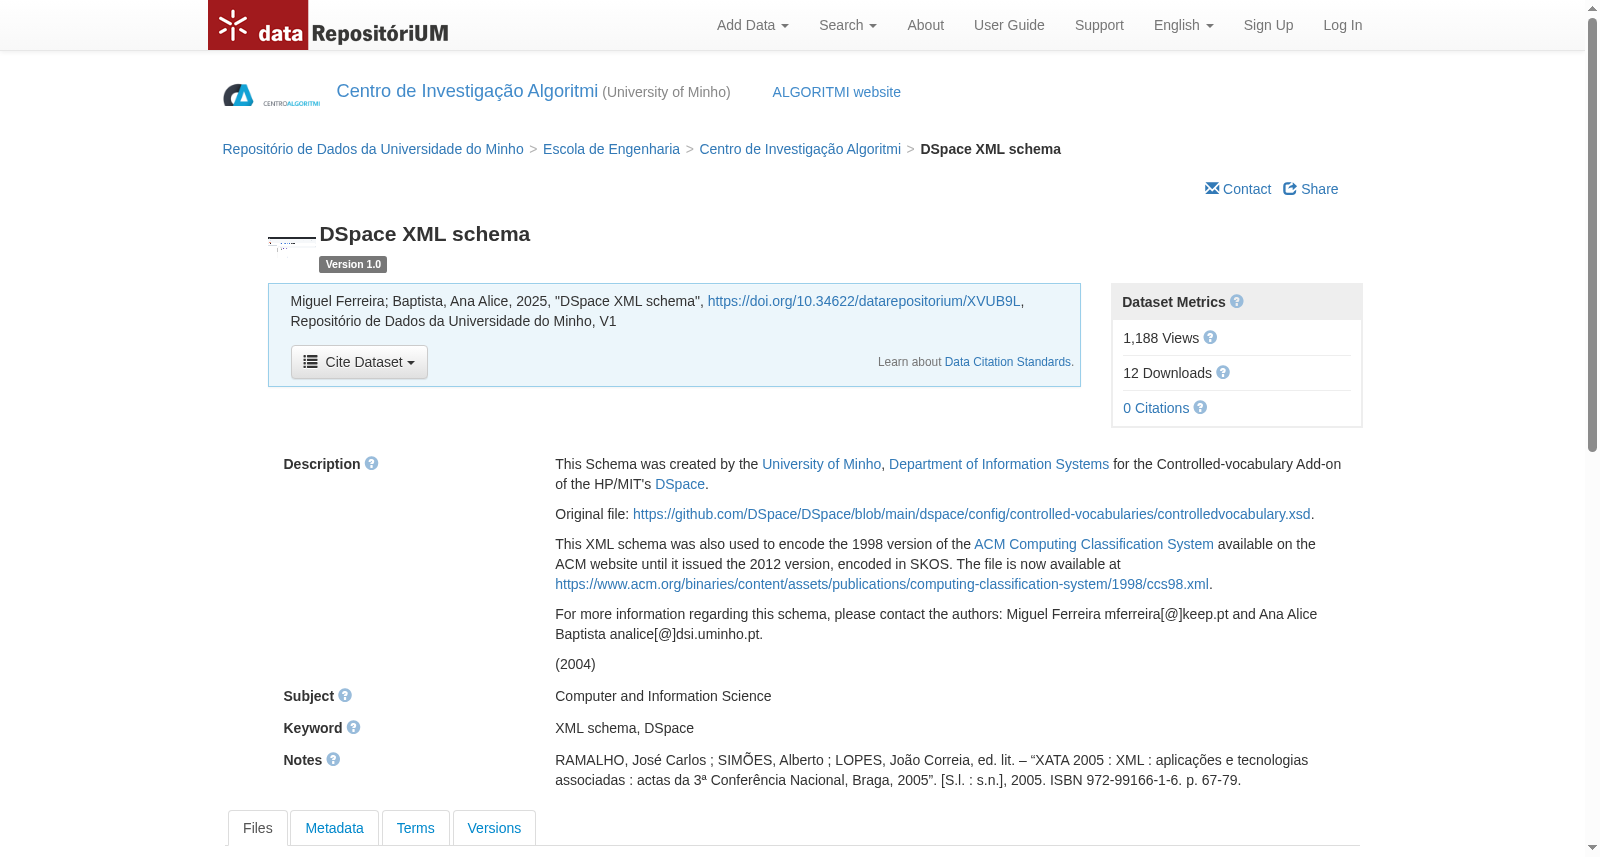Click help icon beside 12 Downloads

pos(1223,372)
